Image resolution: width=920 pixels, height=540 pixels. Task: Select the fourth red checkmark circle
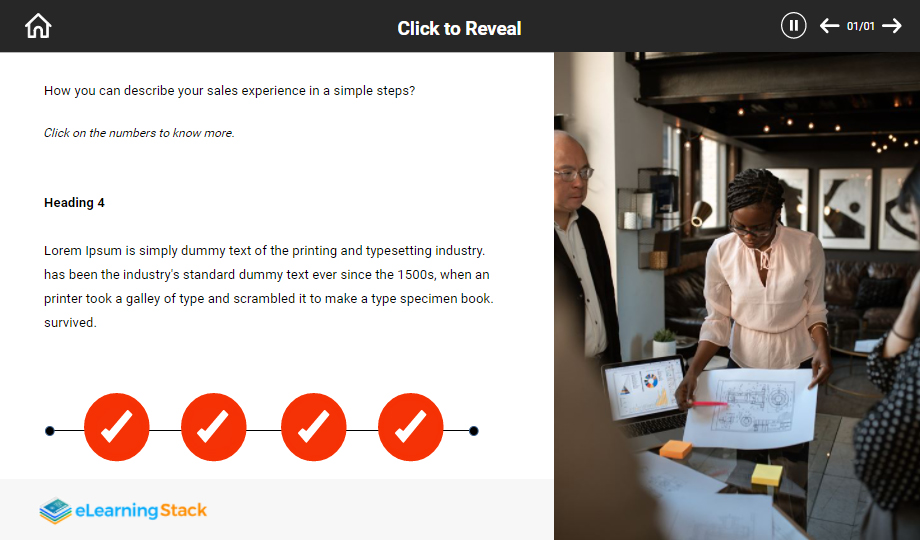411,427
